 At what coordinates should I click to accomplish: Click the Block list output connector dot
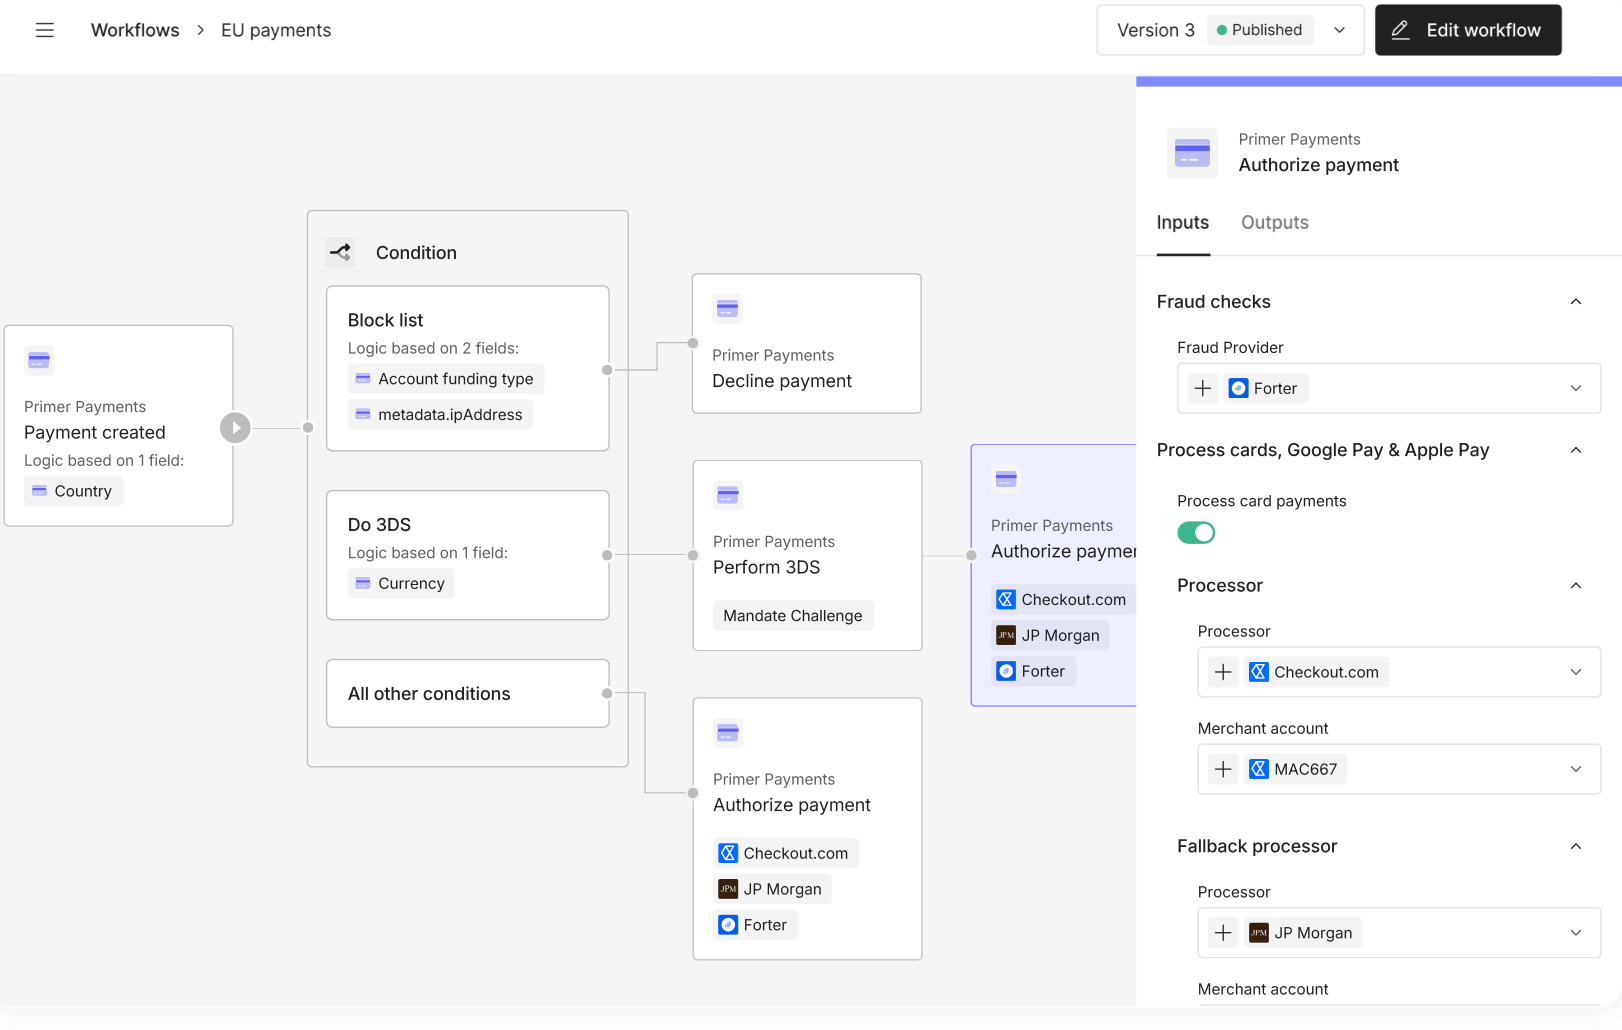(x=607, y=370)
